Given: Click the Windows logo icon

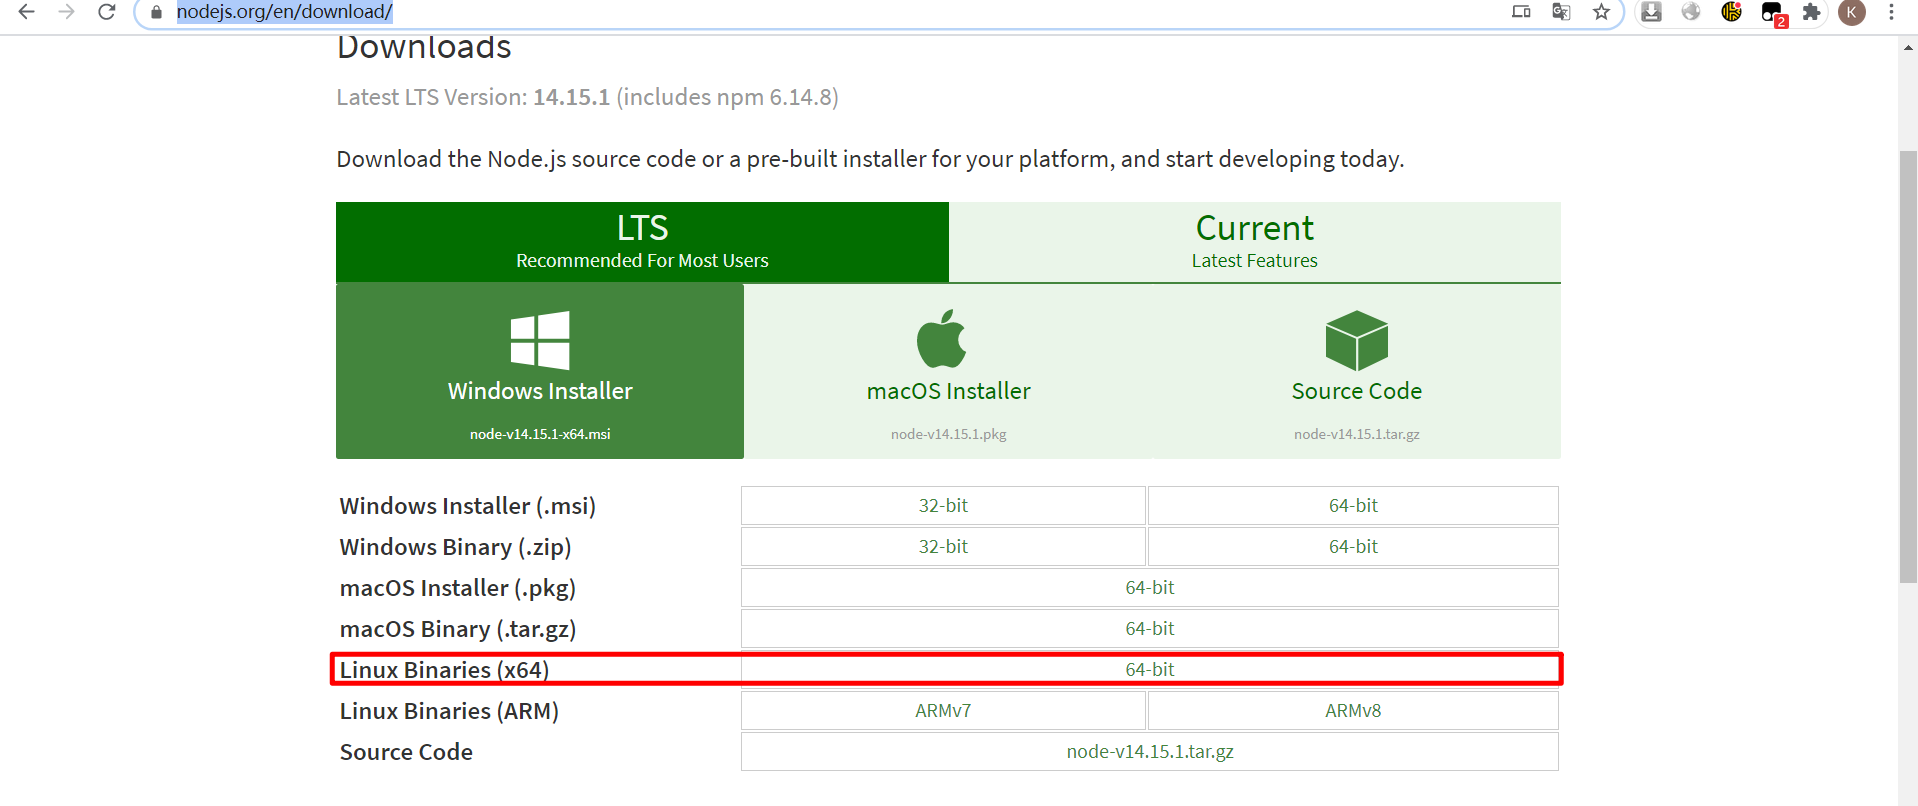Looking at the screenshot, I should click(540, 340).
